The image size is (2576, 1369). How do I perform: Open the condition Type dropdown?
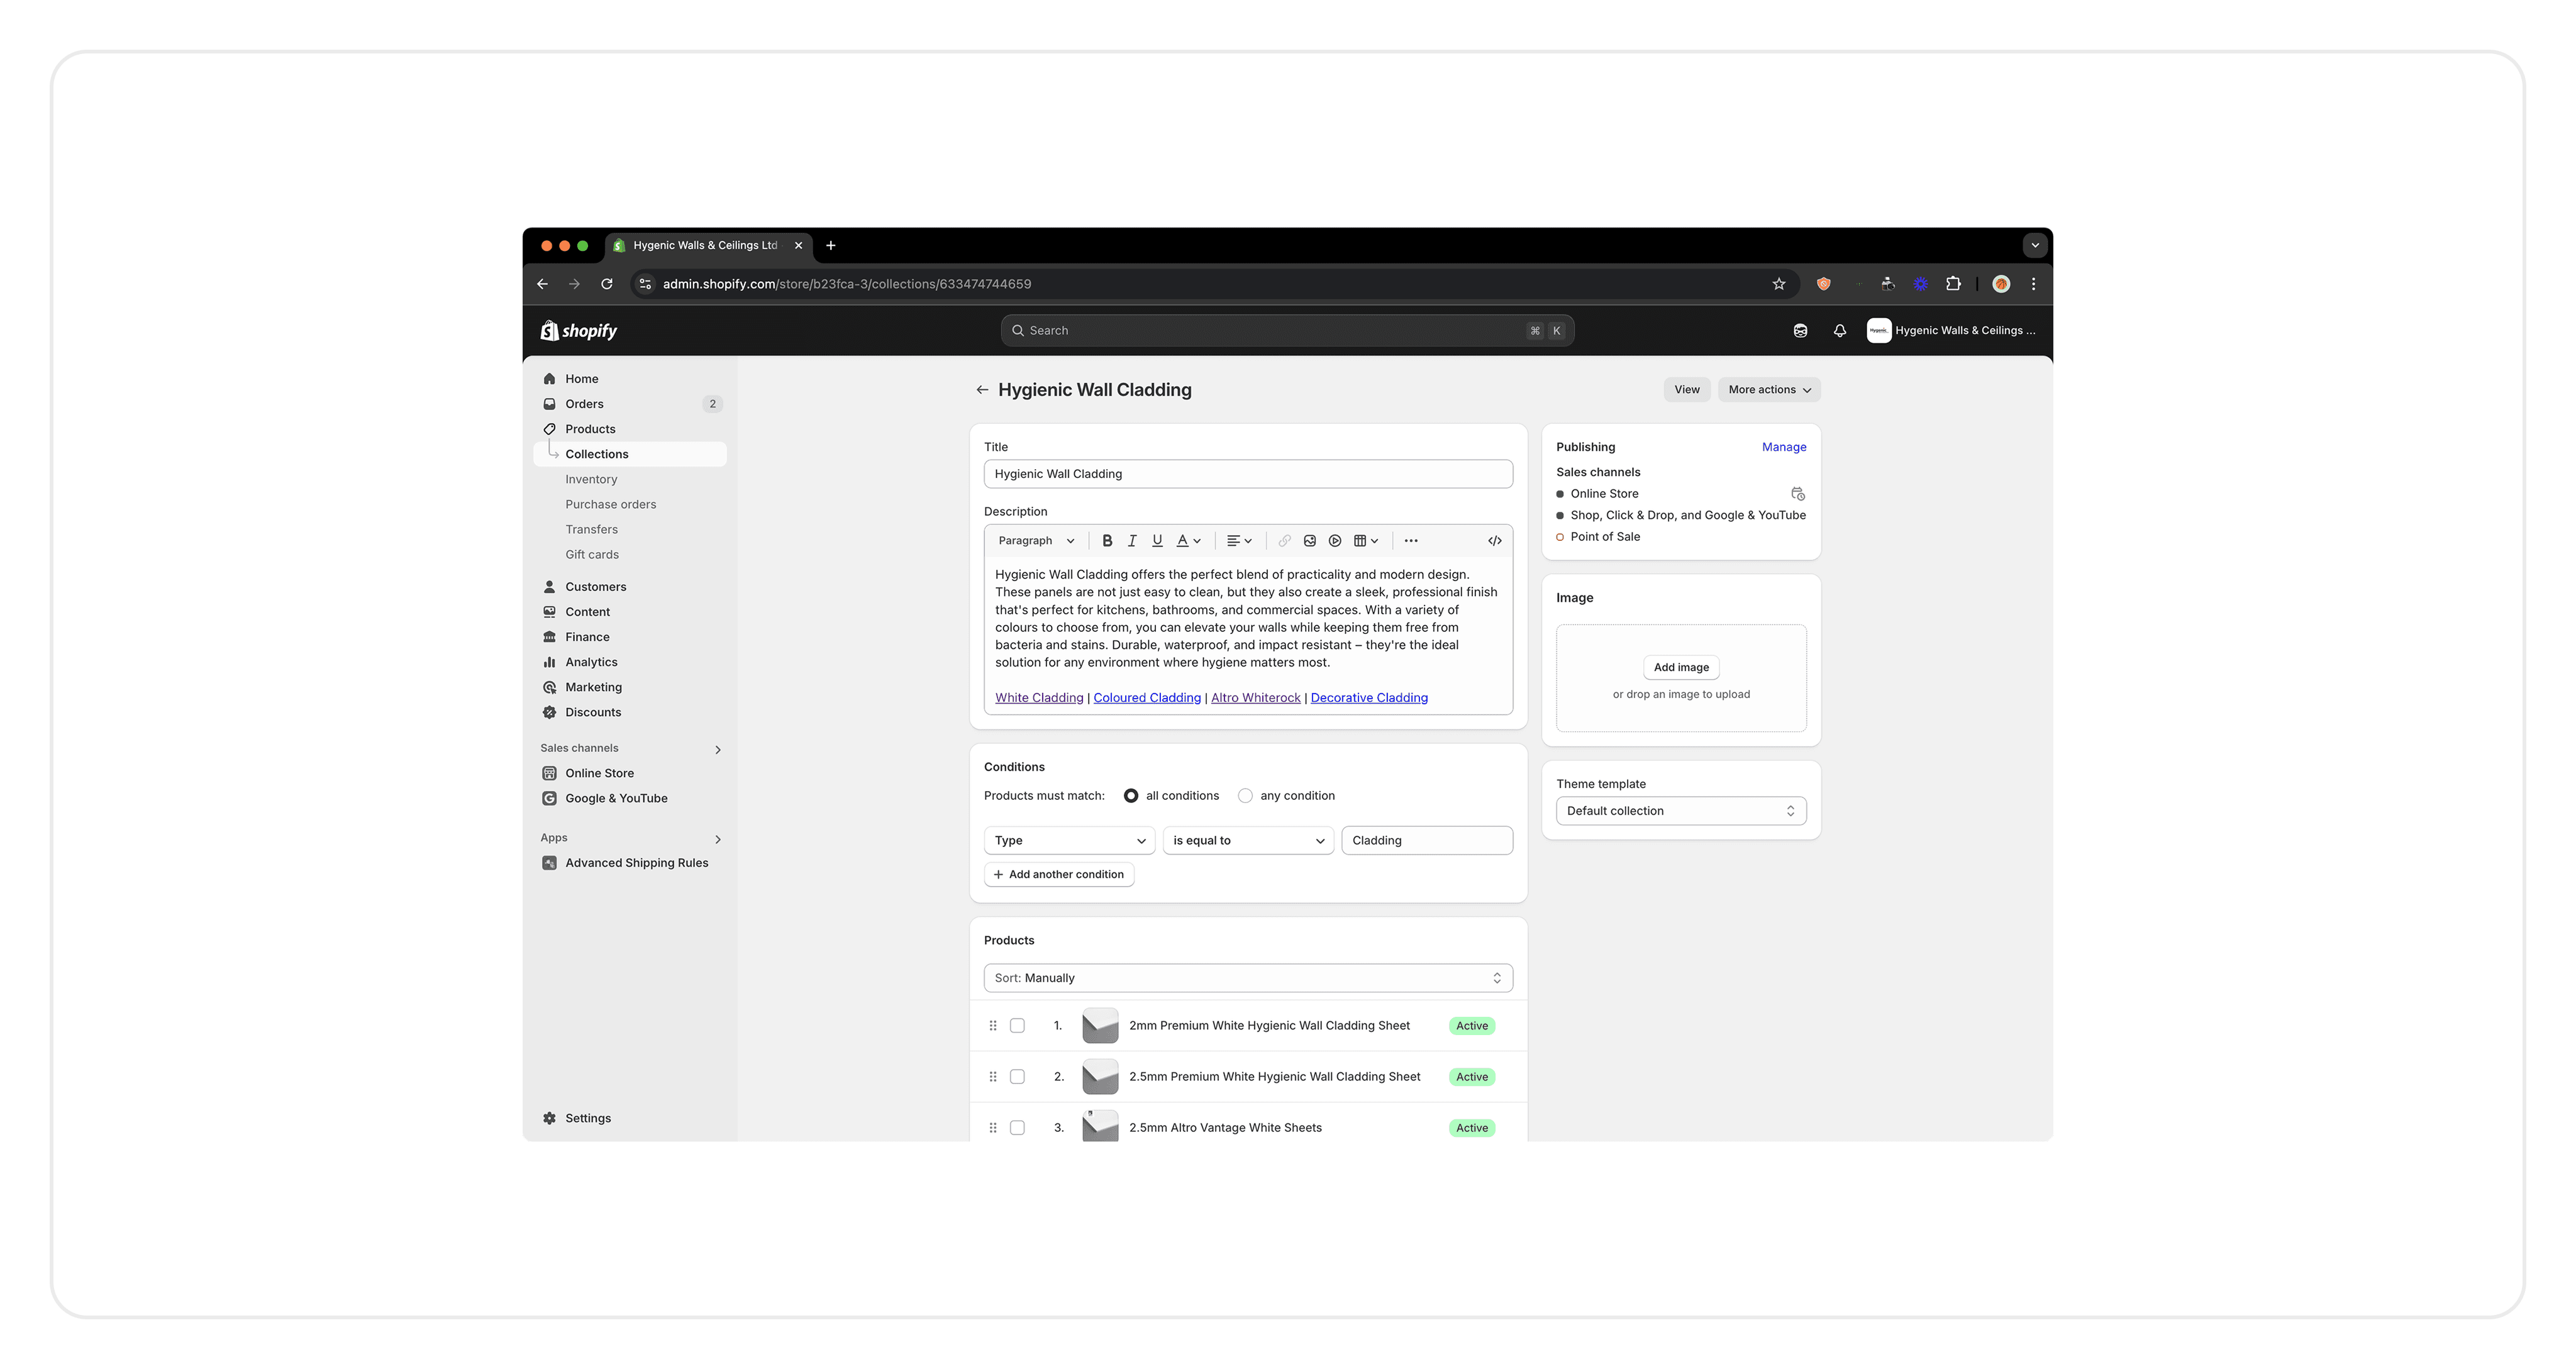pos(1069,841)
